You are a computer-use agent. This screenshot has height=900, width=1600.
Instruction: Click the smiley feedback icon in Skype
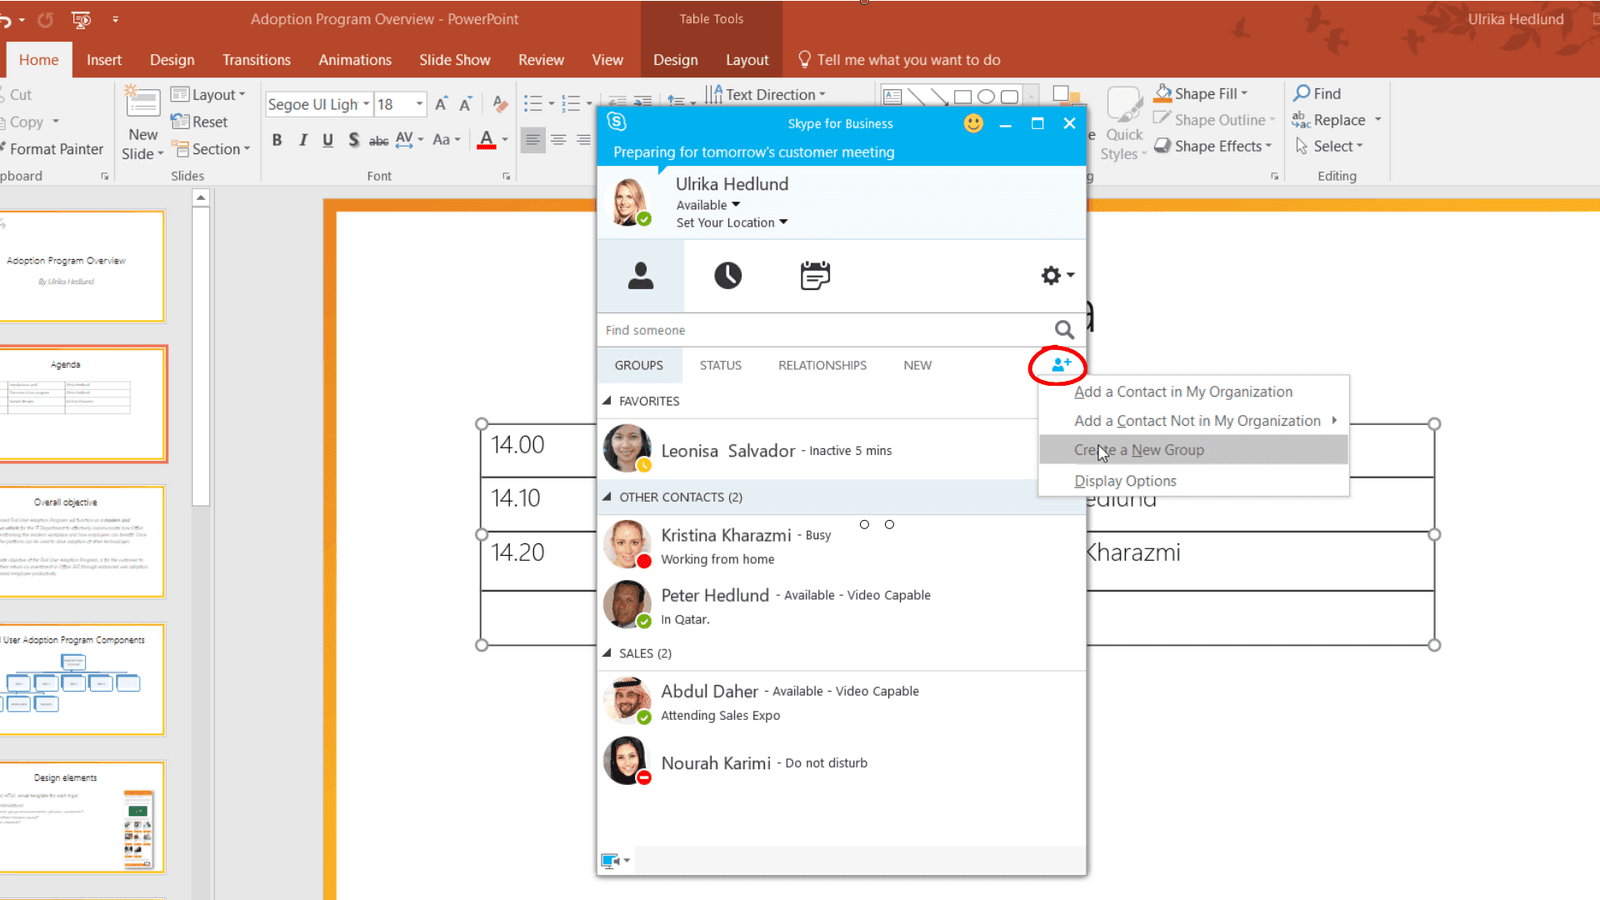pyautogui.click(x=973, y=123)
